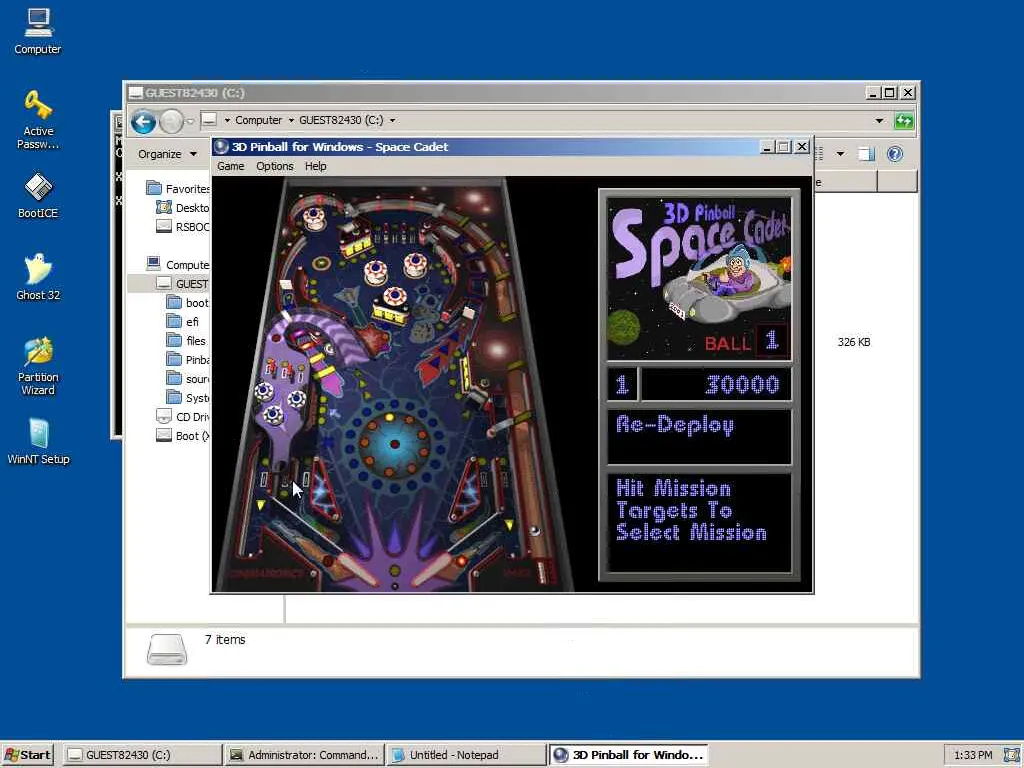This screenshot has height=768, width=1024.
Task: Click the 326 KB size value in Explorer
Action: 854,342
